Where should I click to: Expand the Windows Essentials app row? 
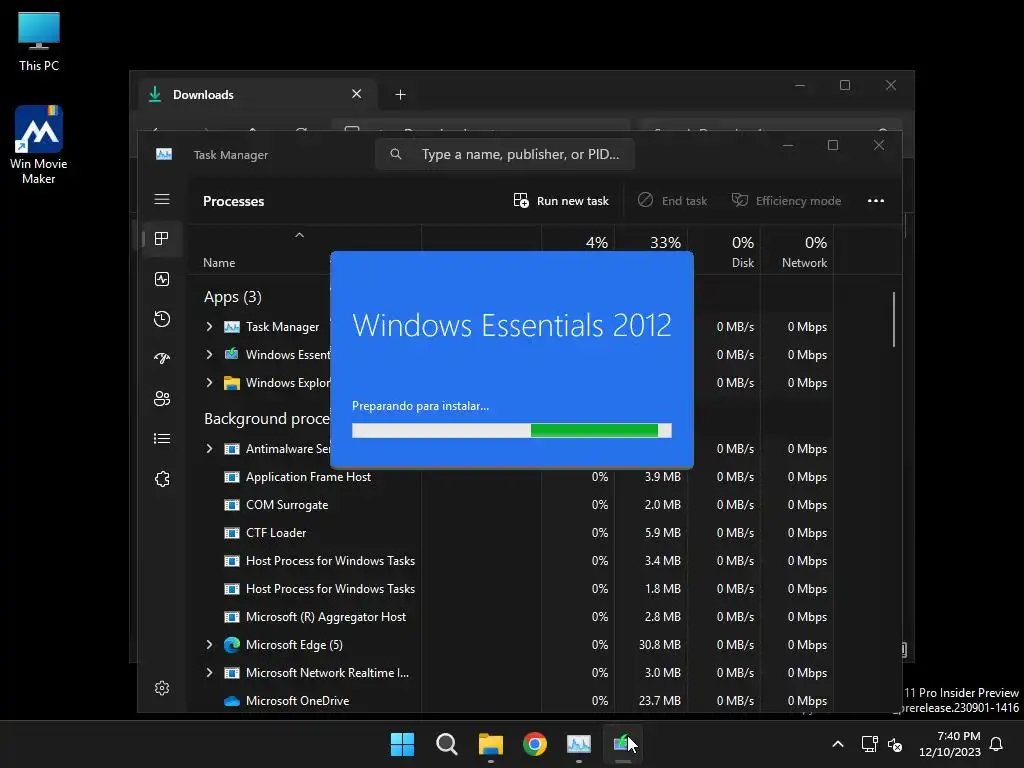pyautogui.click(x=209, y=355)
